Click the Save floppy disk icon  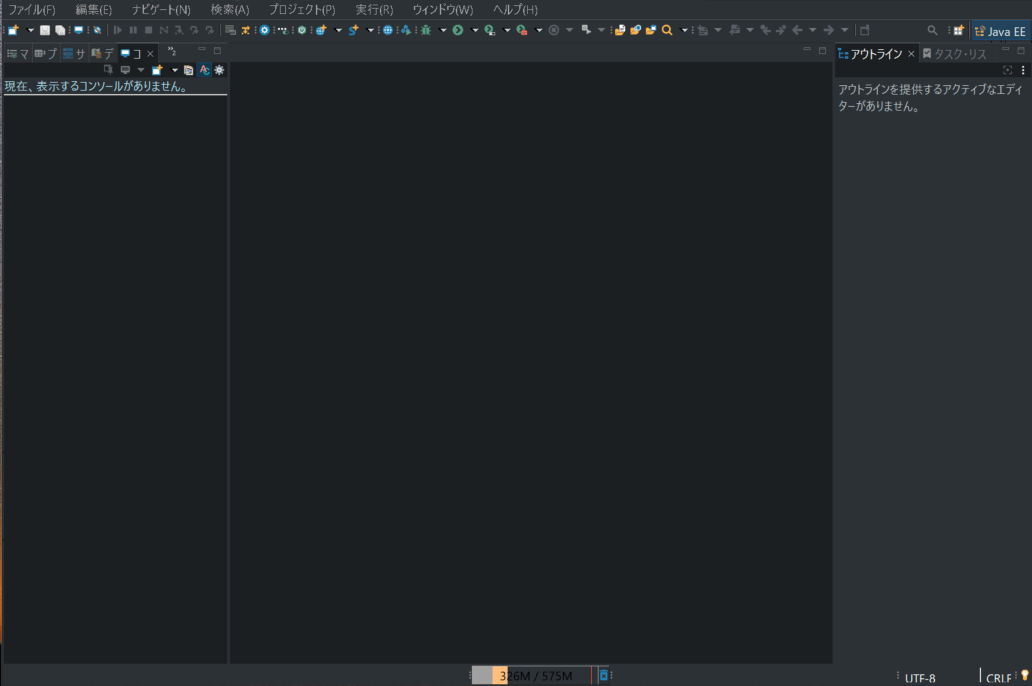click(x=45, y=30)
